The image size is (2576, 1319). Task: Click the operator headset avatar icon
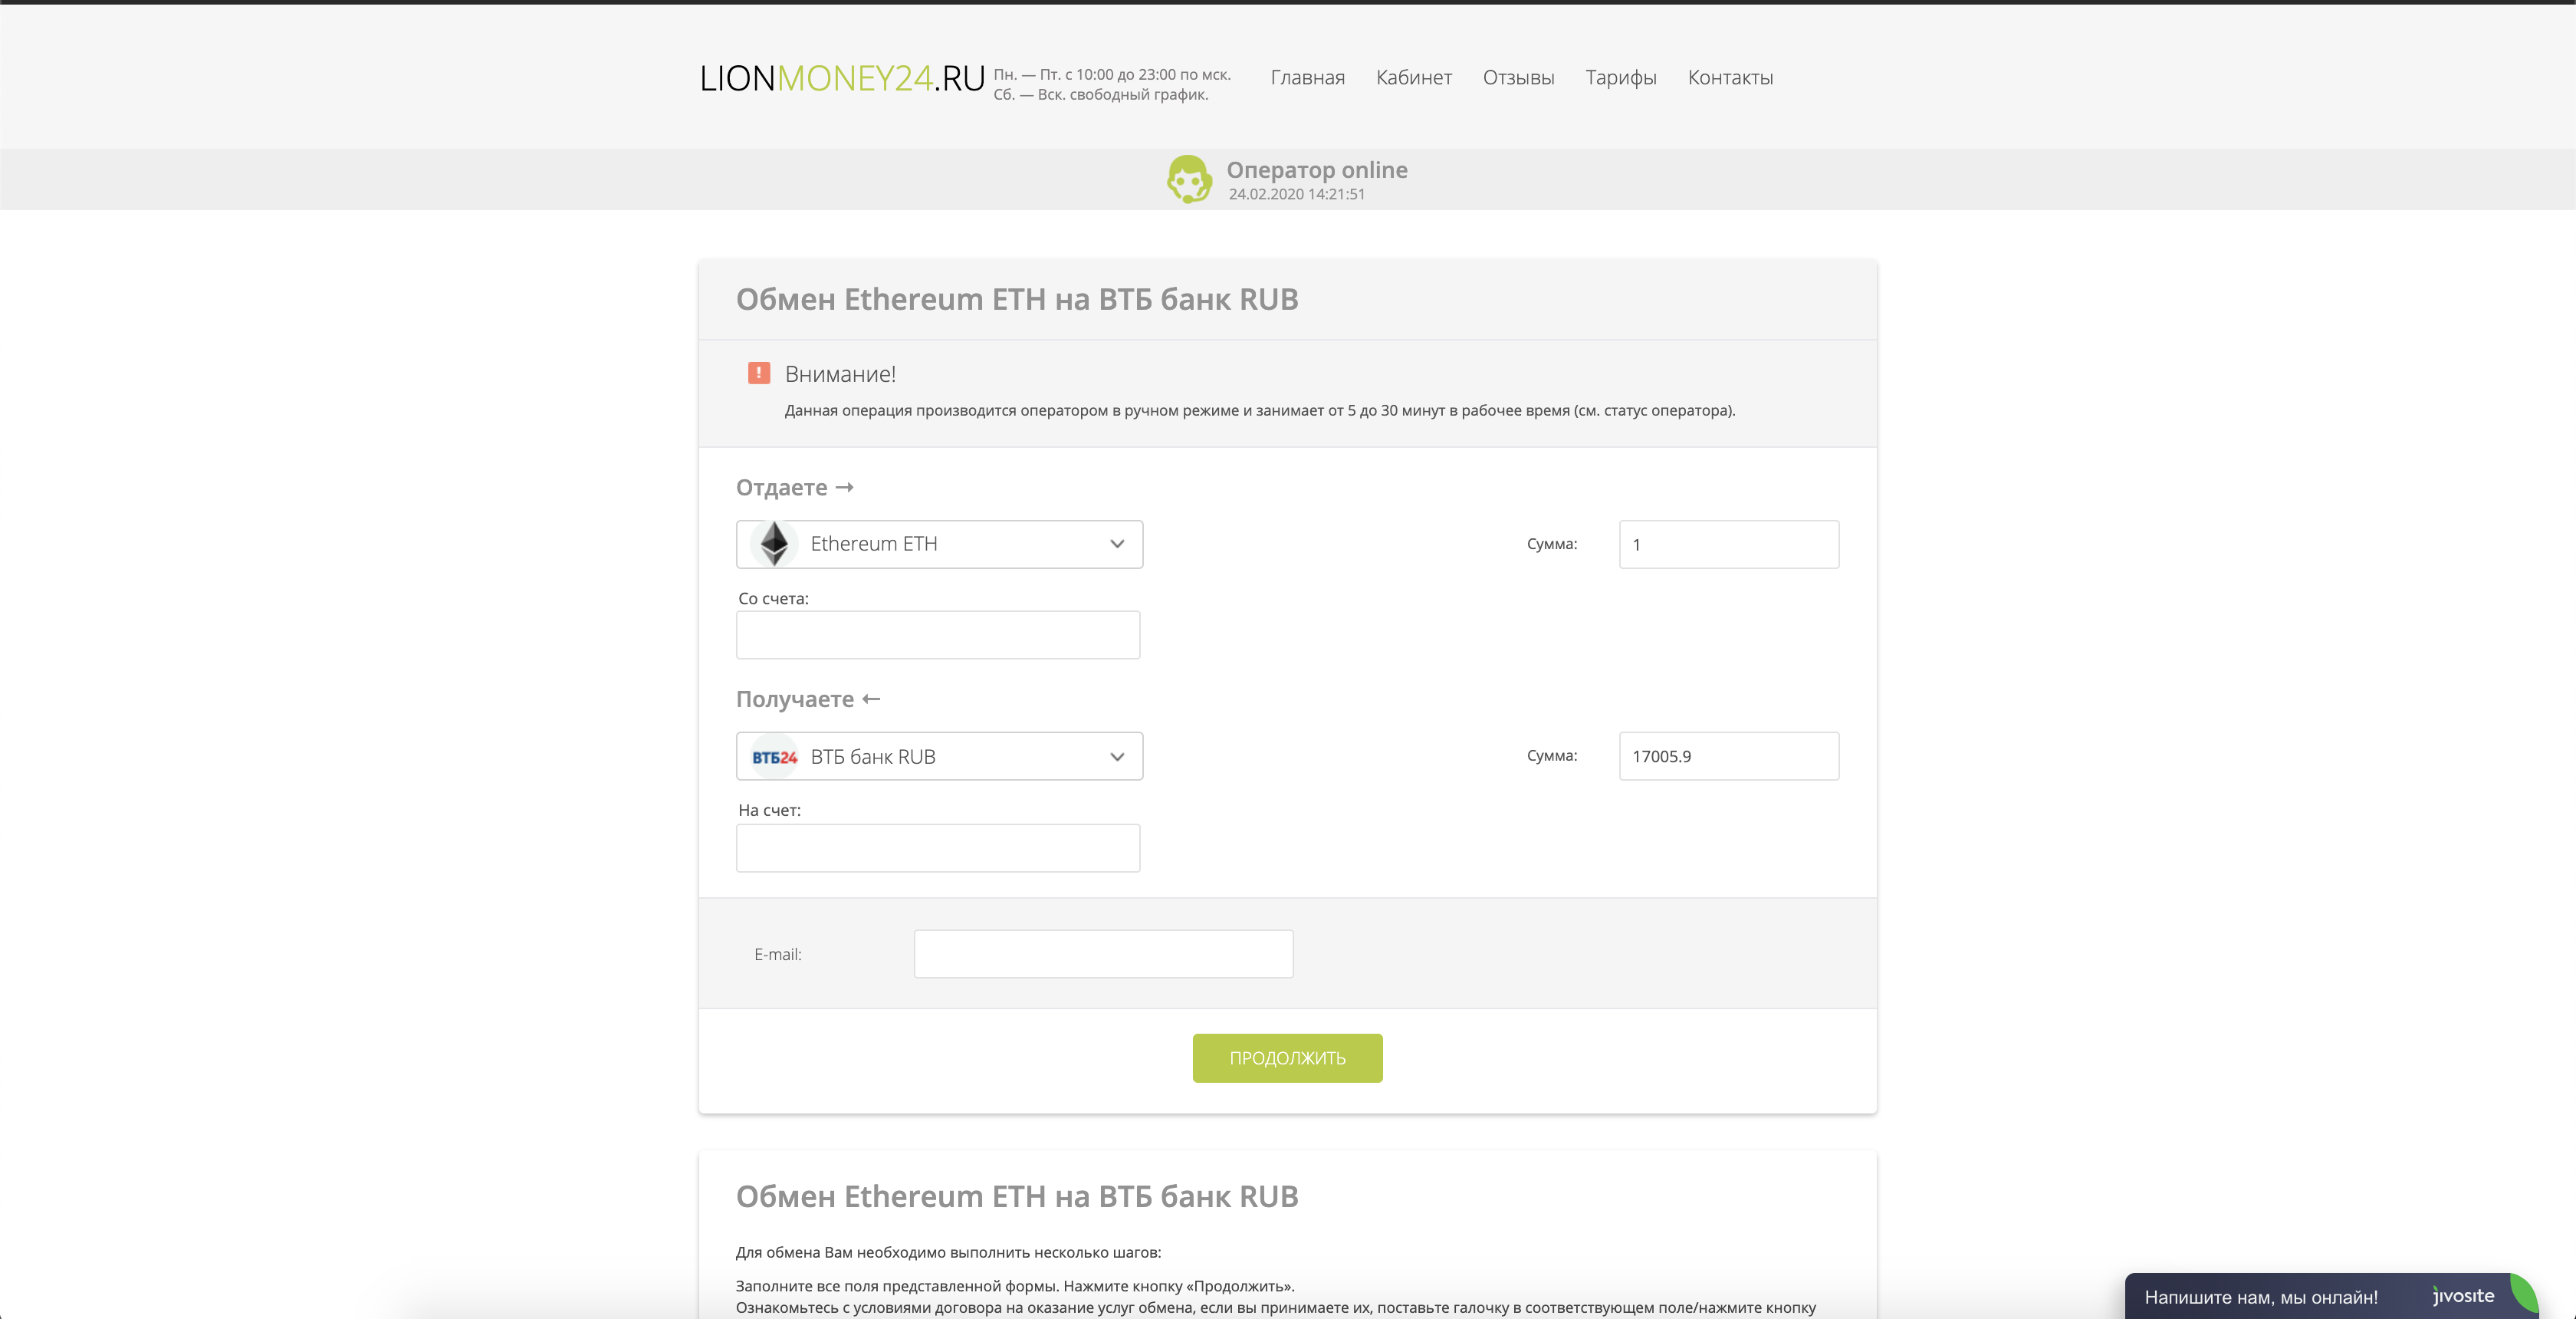(x=1189, y=180)
